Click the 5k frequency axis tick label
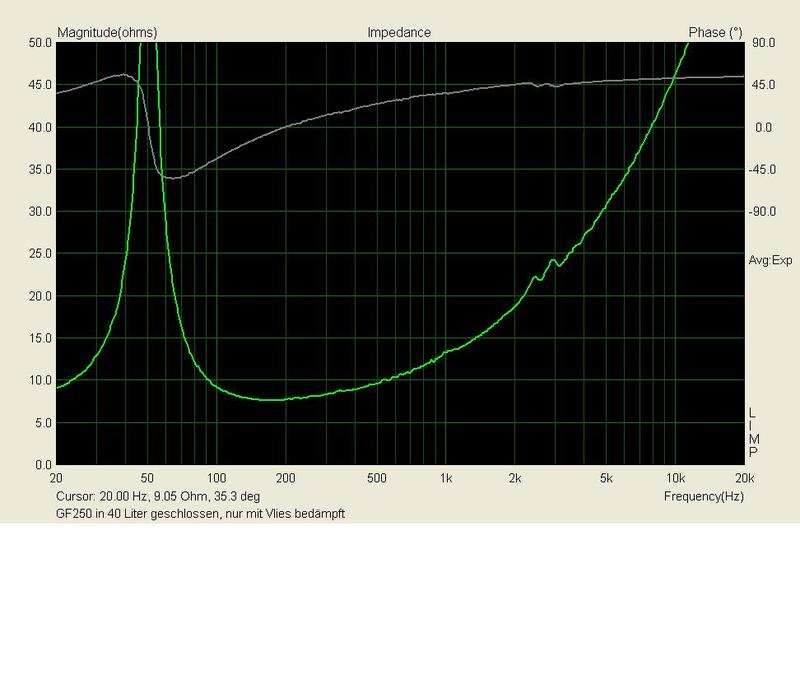The image size is (800, 675). pos(606,478)
